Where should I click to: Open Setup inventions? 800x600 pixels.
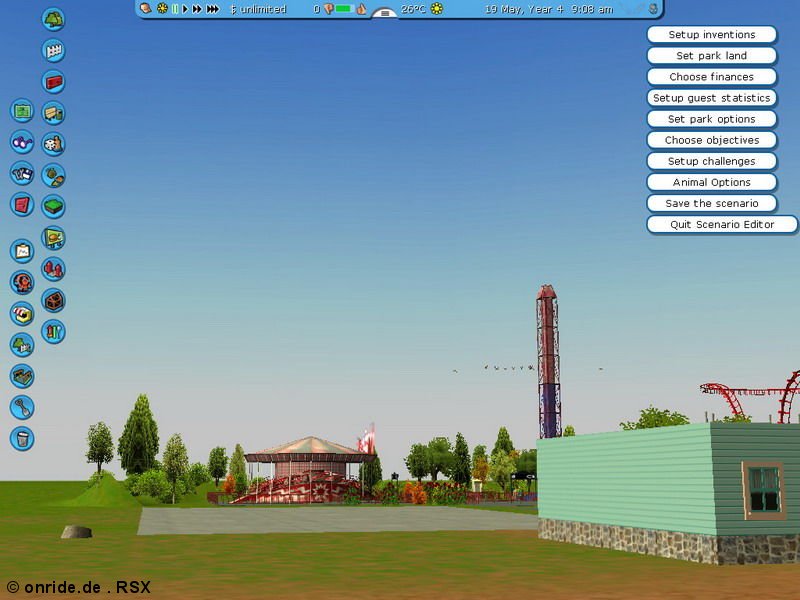[x=712, y=35]
